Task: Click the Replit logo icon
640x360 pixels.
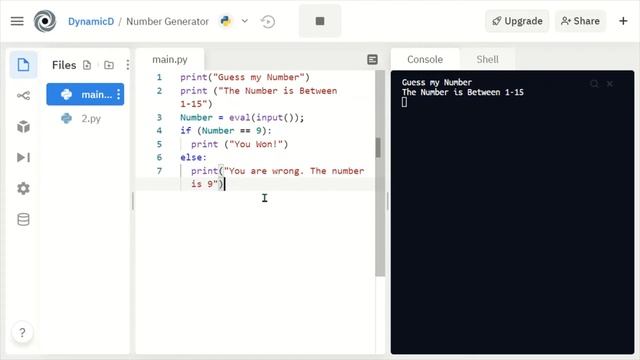Action: click(x=45, y=21)
